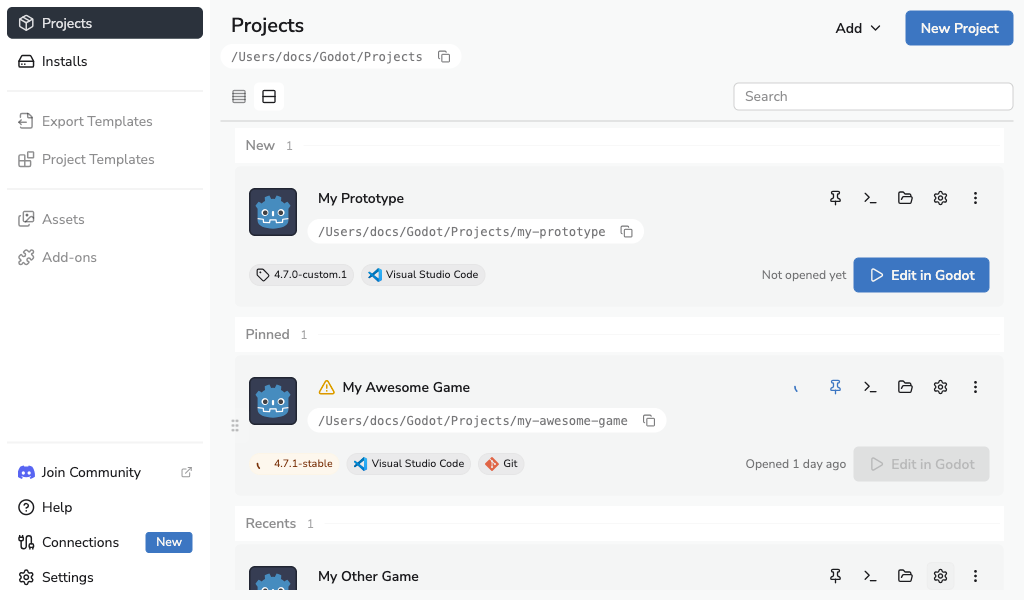Viewport: 1024px width, 600px height.
Task: Open My Other Game settings gear
Action: pyautogui.click(x=940, y=576)
